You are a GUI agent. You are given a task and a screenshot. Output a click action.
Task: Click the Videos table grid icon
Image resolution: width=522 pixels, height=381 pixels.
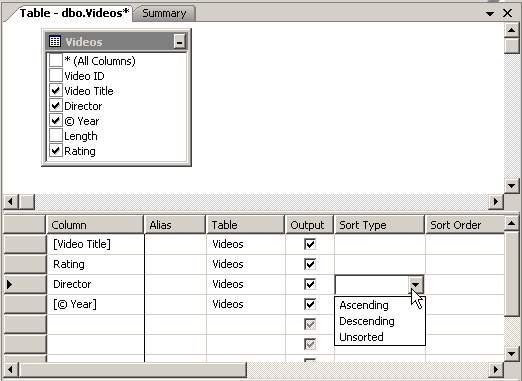(x=55, y=41)
